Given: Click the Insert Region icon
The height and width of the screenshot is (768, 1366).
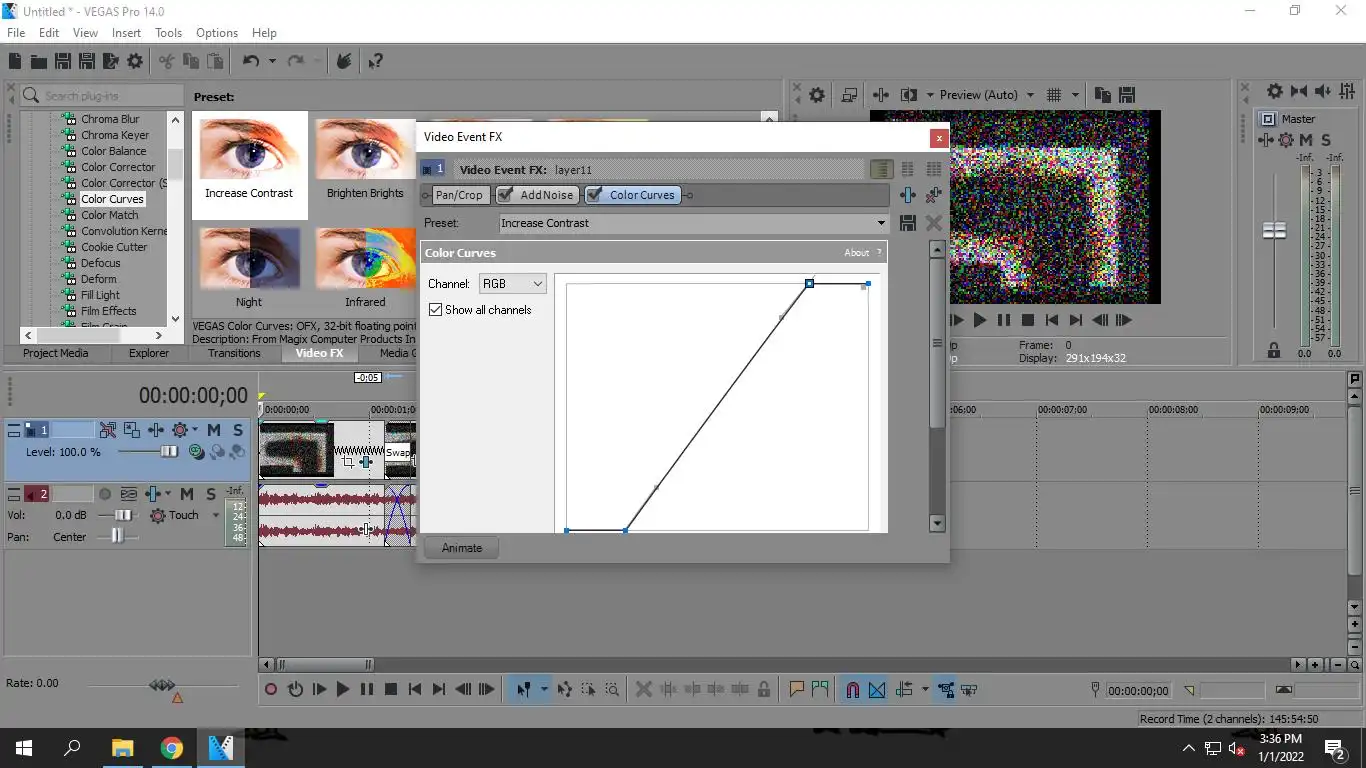Looking at the screenshot, I should click(x=820, y=689).
